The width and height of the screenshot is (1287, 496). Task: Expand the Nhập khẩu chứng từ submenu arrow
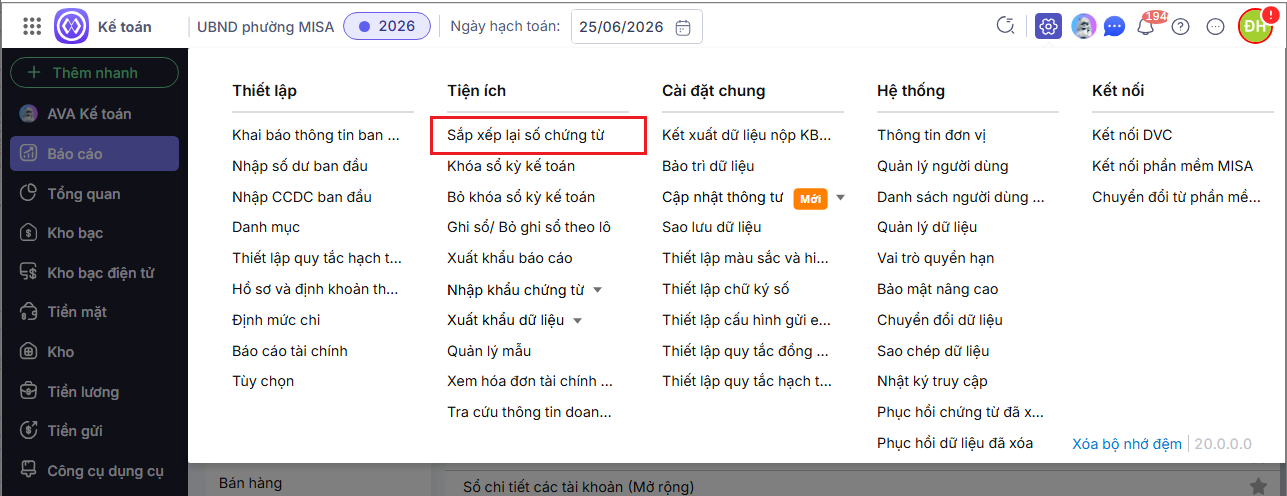(x=598, y=290)
